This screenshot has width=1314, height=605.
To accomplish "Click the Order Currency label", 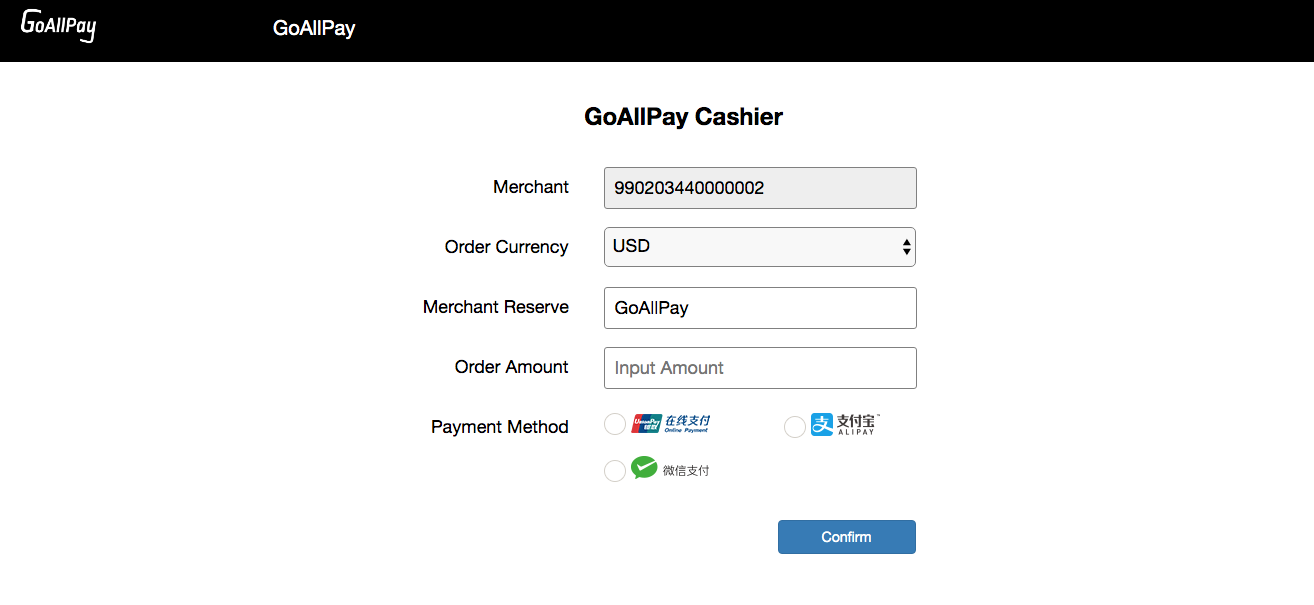I will click(x=507, y=247).
